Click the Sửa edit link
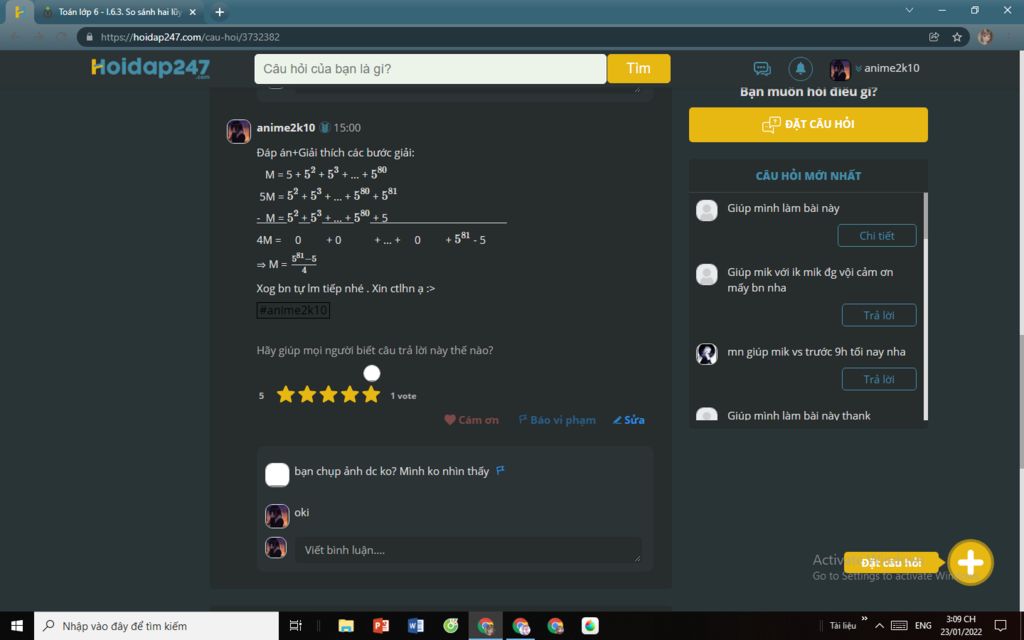The width and height of the screenshot is (1024, 640). pos(628,420)
